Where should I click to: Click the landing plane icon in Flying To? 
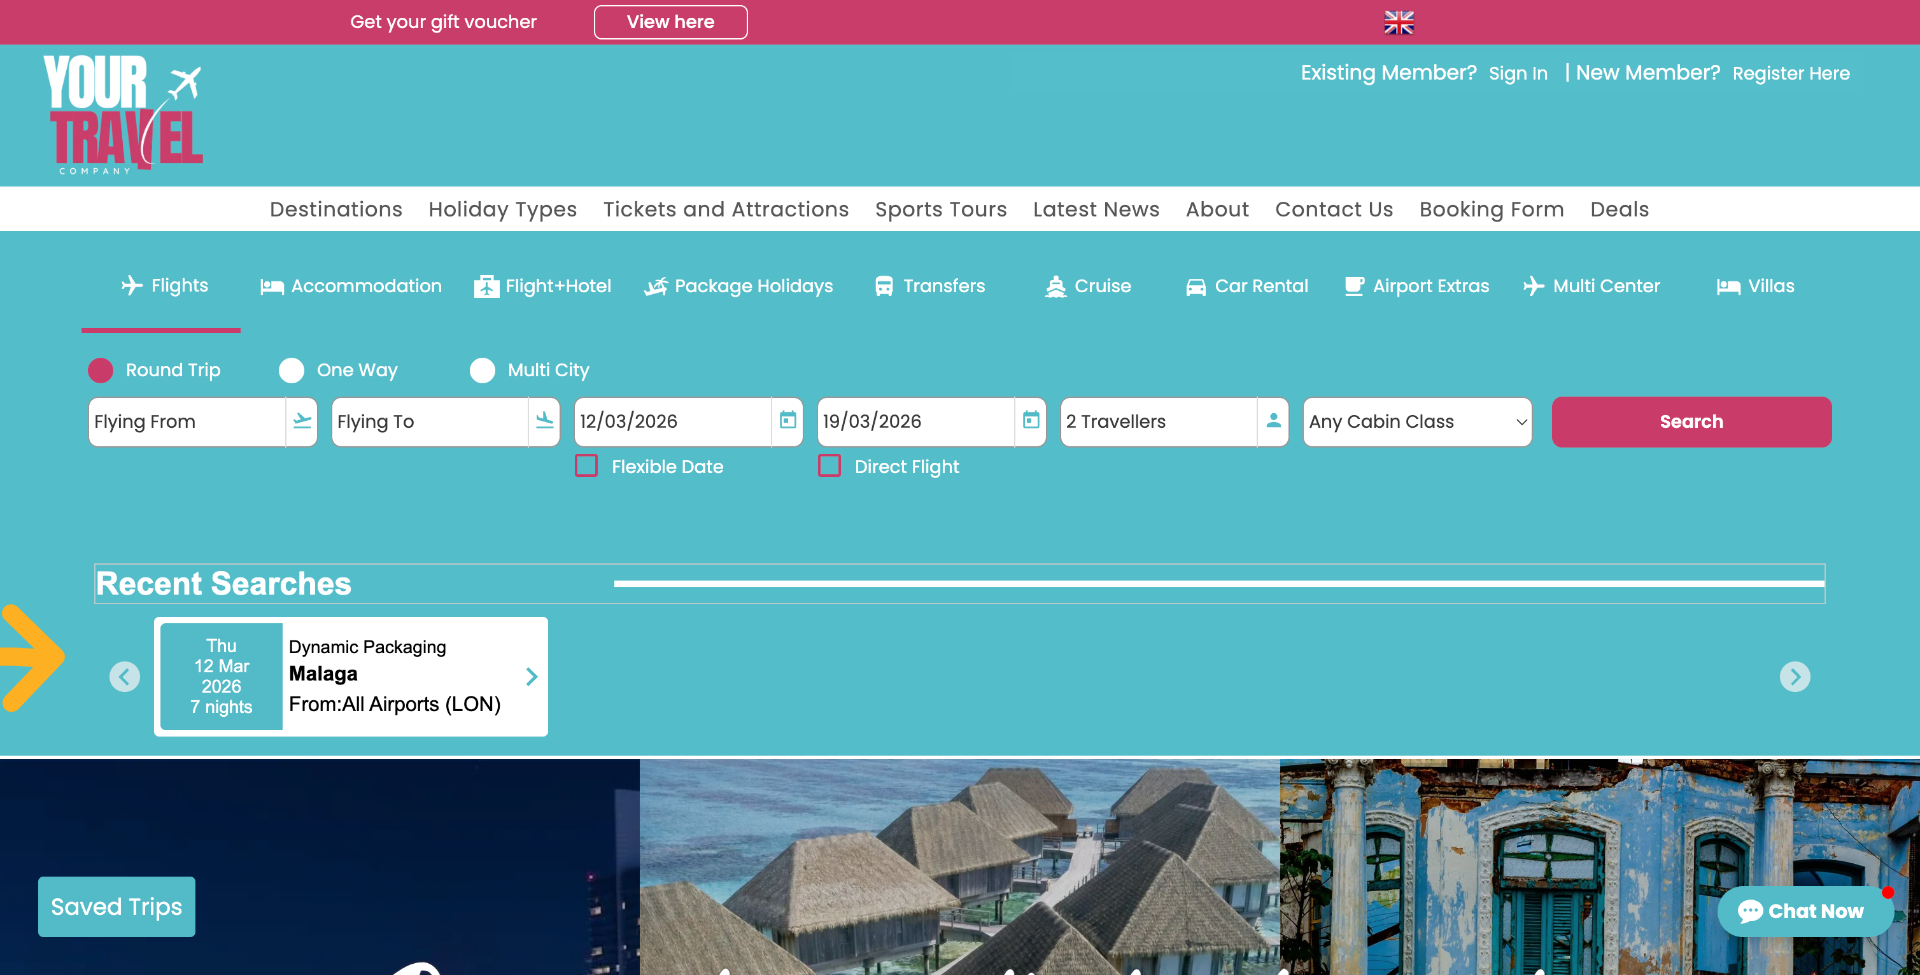[544, 421]
